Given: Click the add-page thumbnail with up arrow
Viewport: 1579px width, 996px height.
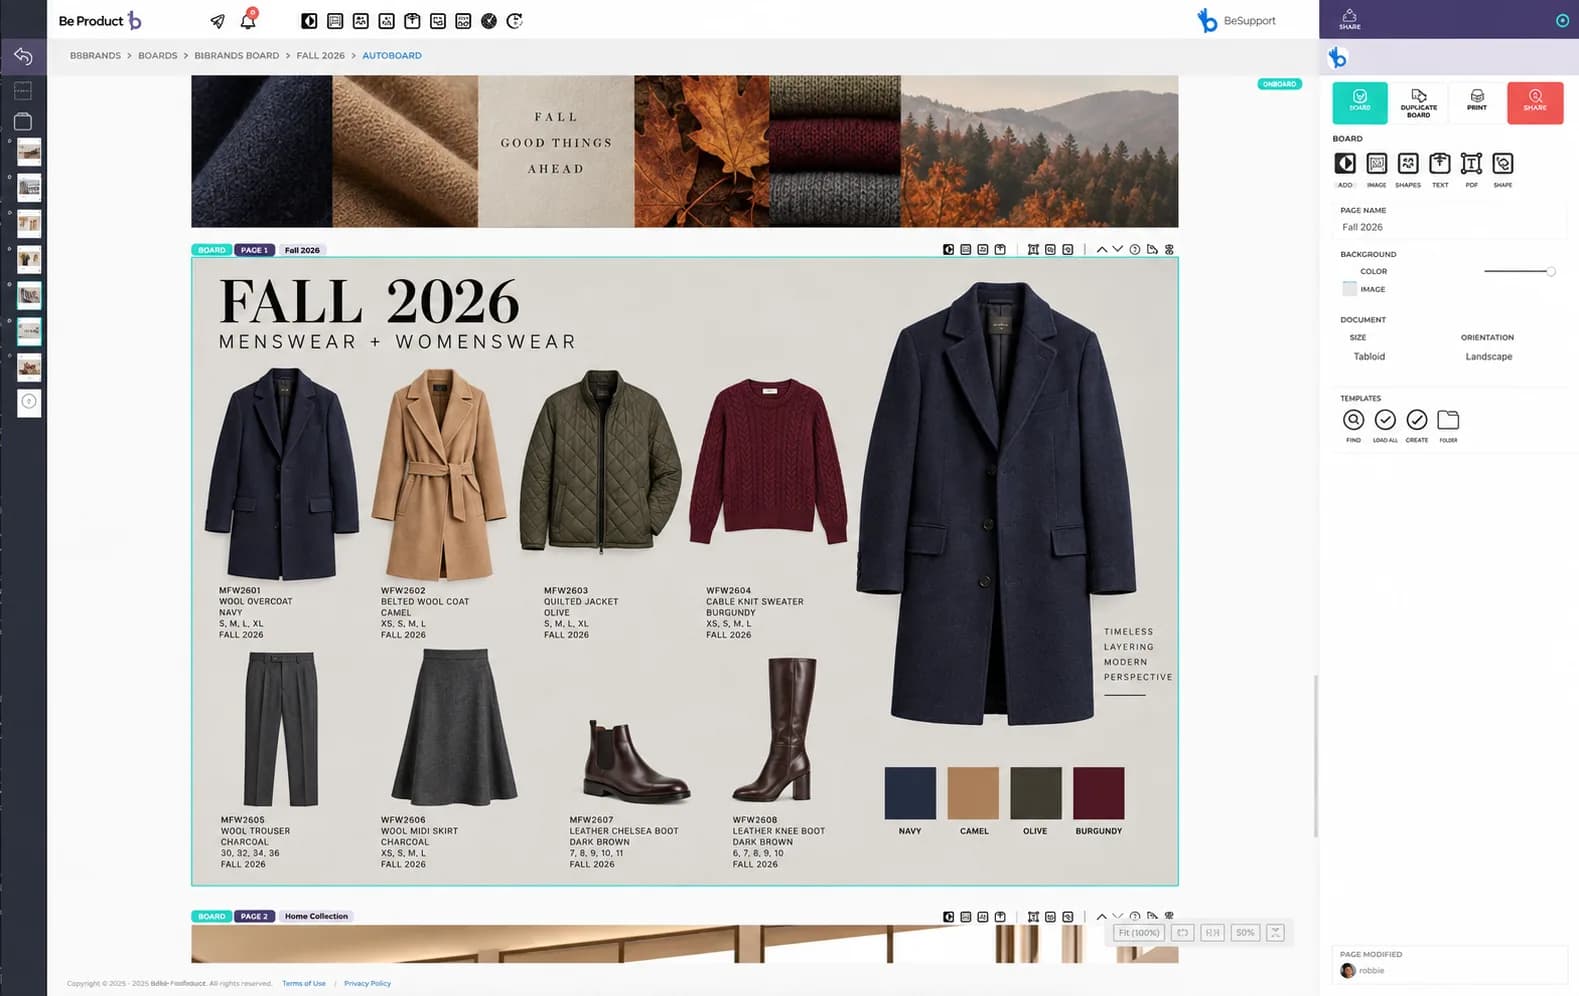Looking at the screenshot, I should point(29,402).
